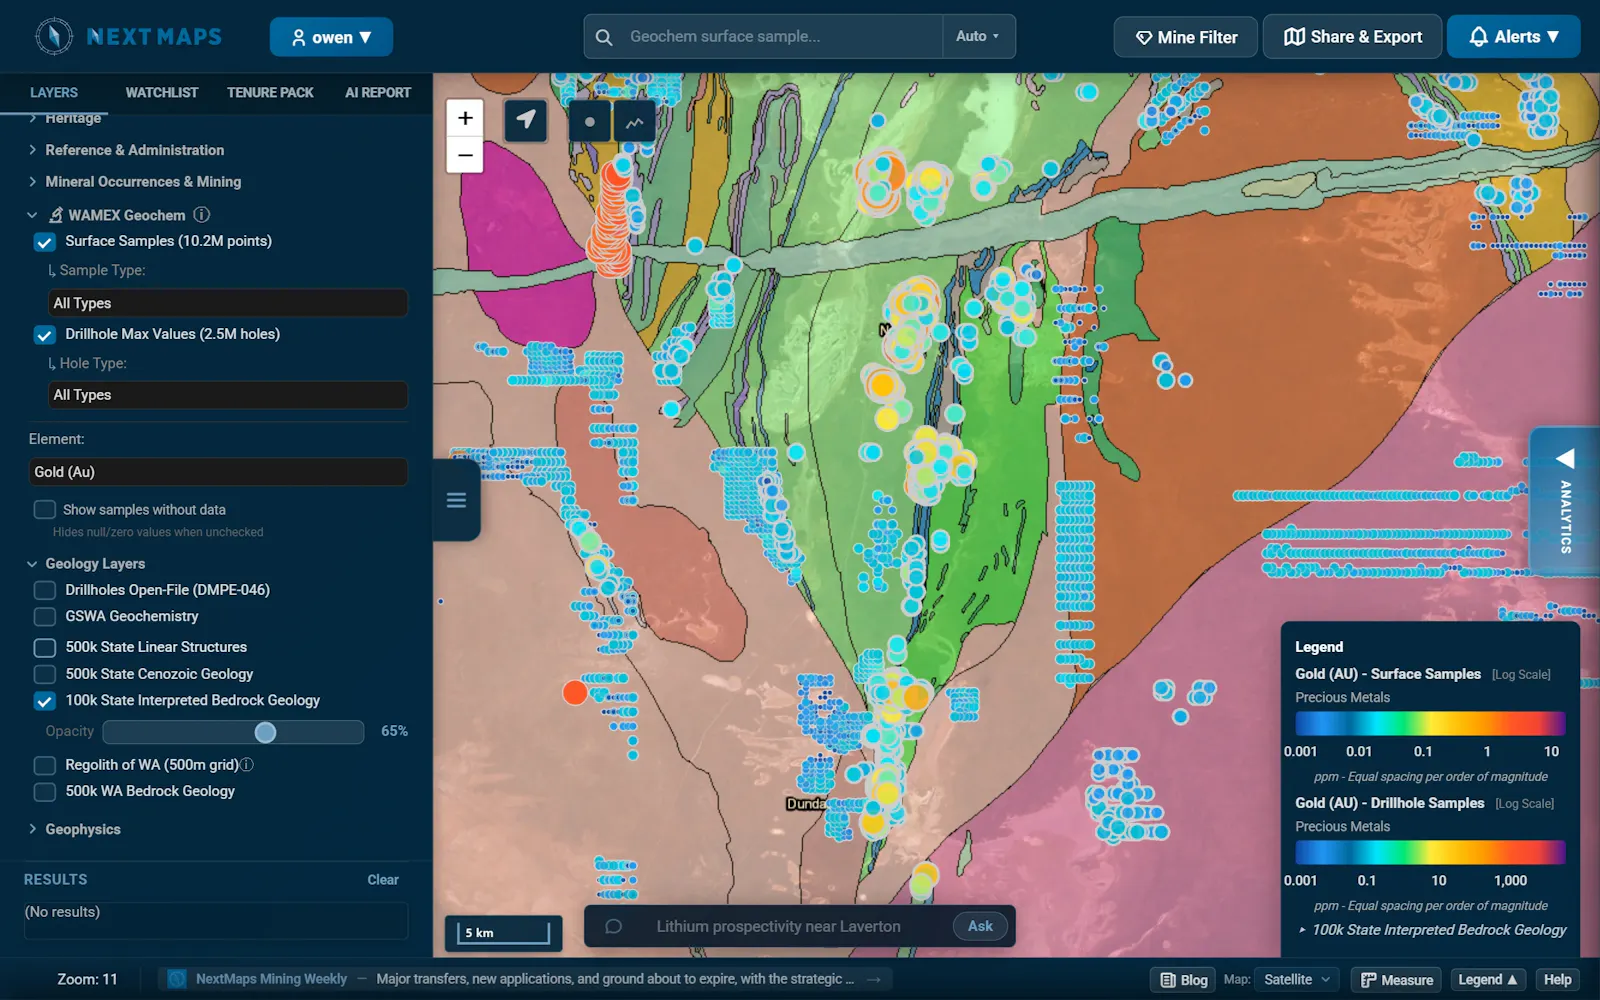Click Ask to submit AI prompt
This screenshot has width=1600, height=1000.
980,926
